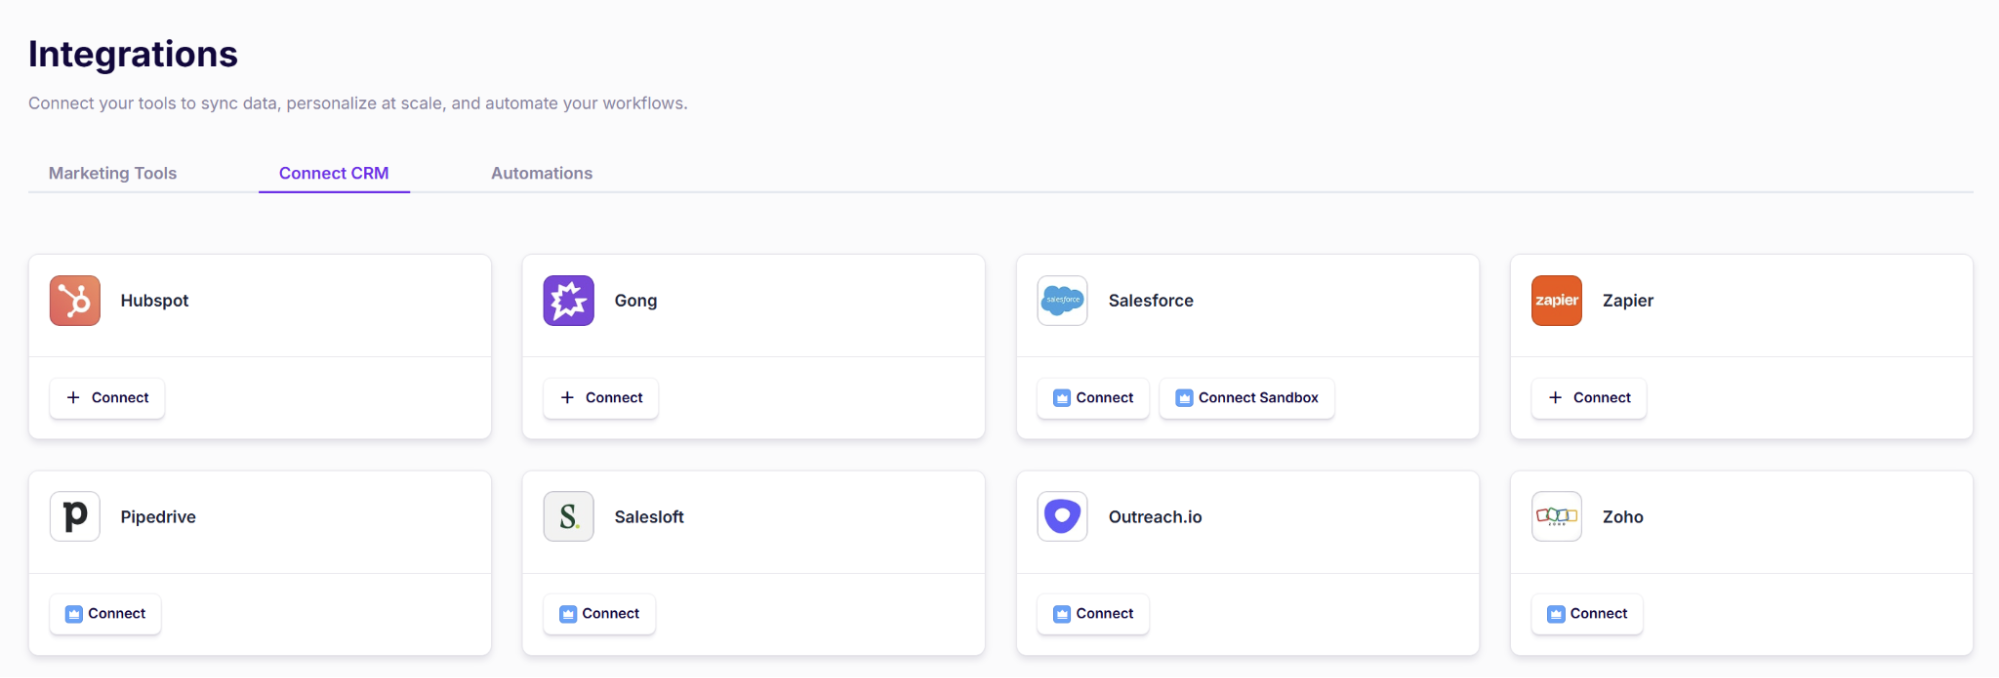
Task: Connect the Zapier integration
Action: tap(1589, 398)
